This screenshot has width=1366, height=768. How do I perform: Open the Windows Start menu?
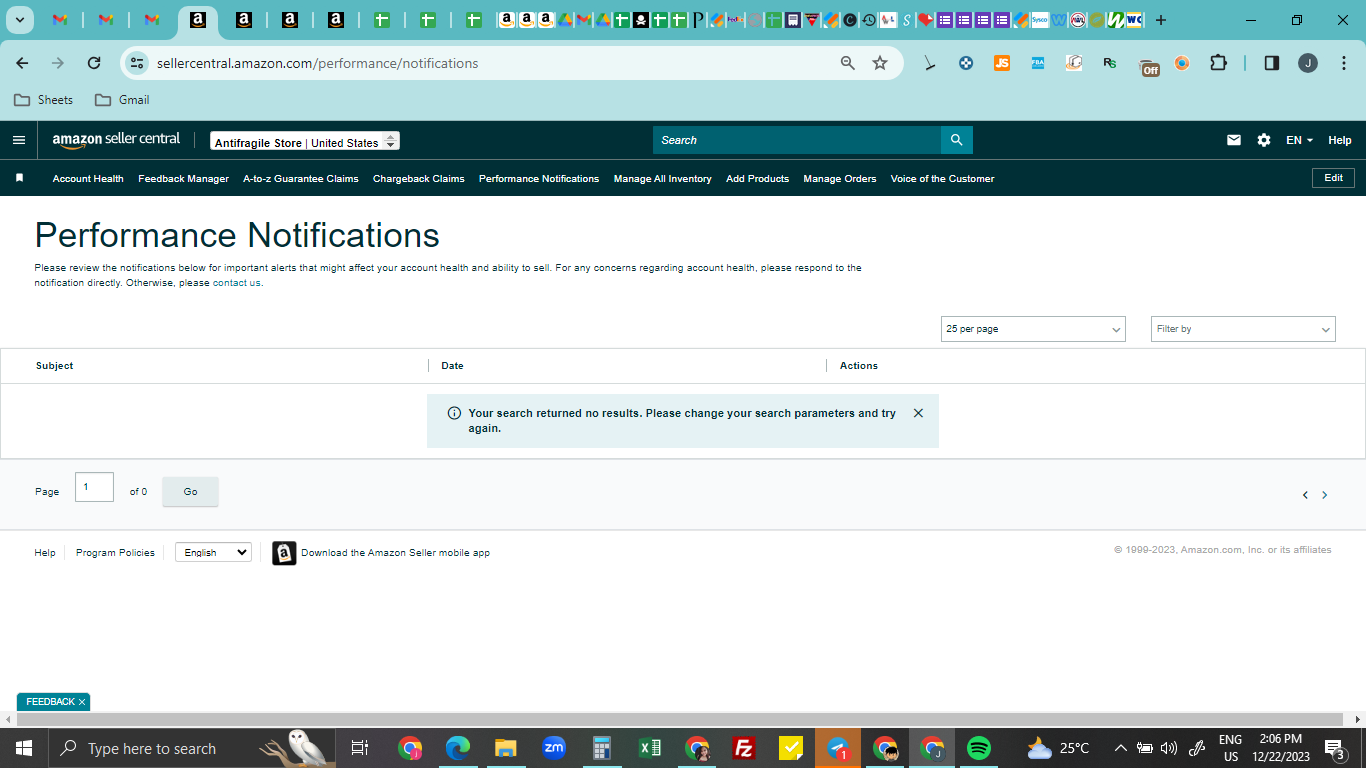point(24,748)
